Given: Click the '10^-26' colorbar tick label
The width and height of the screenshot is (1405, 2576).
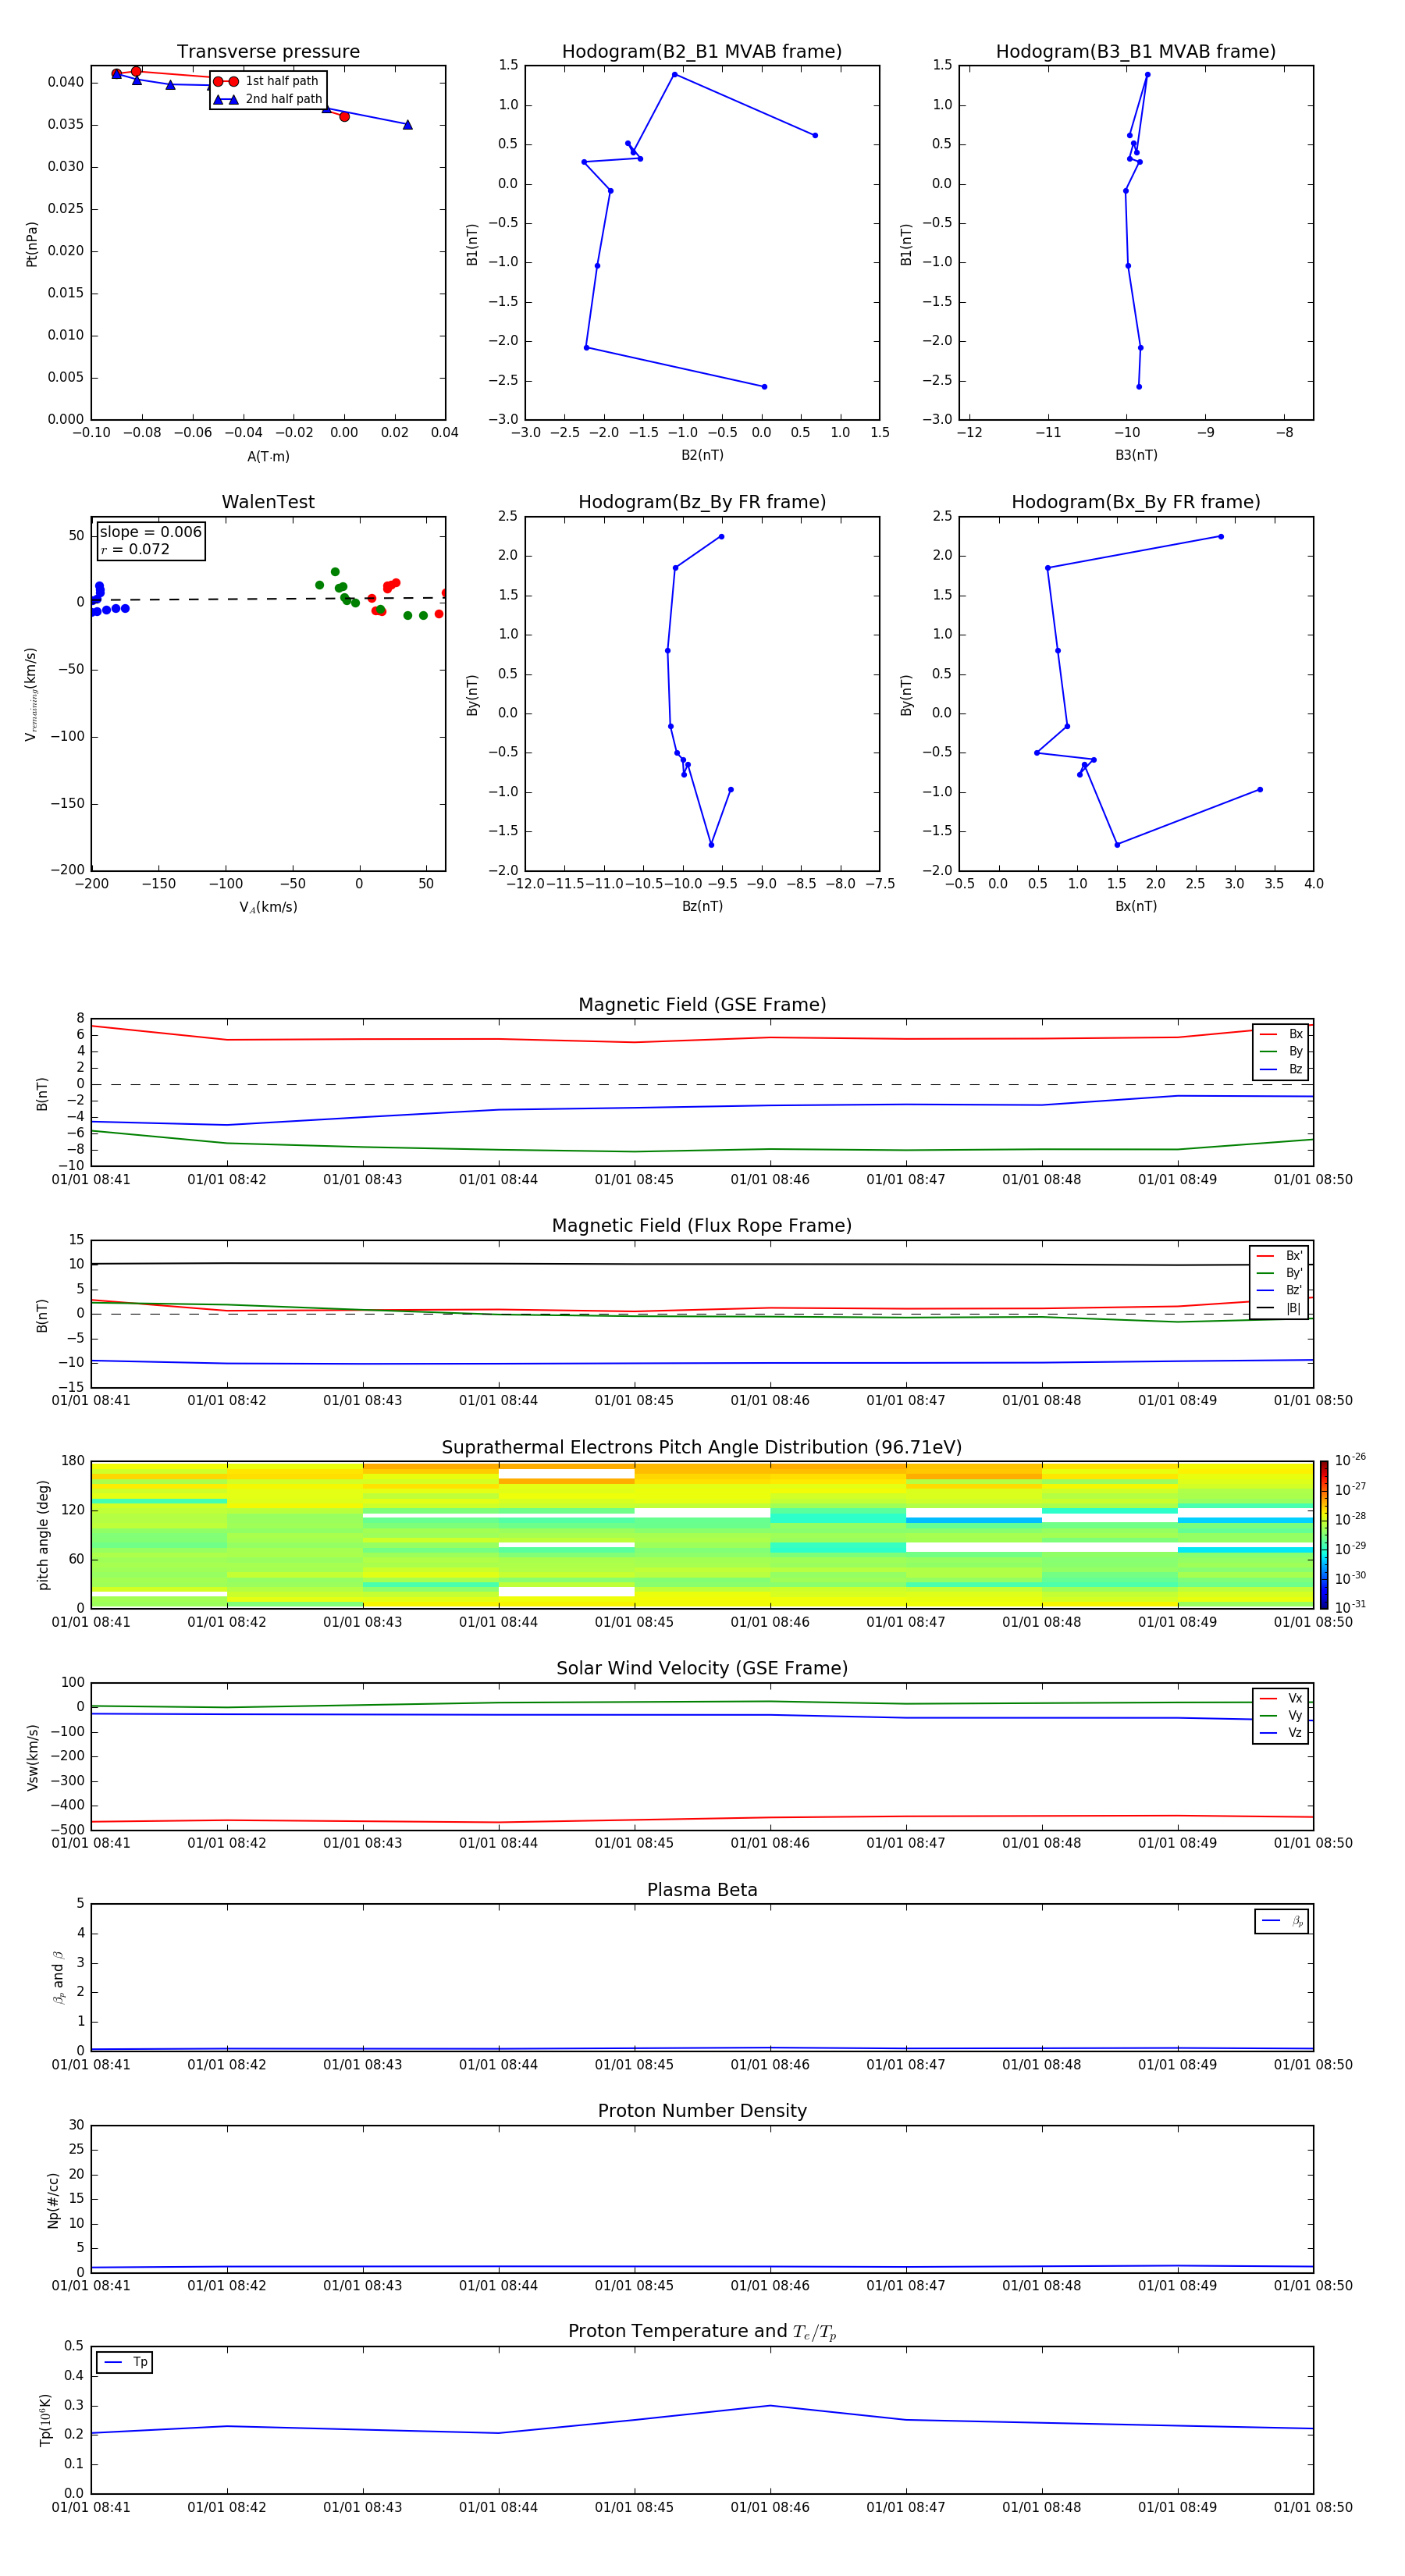Looking at the screenshot, I should tap(1350, 1460).
